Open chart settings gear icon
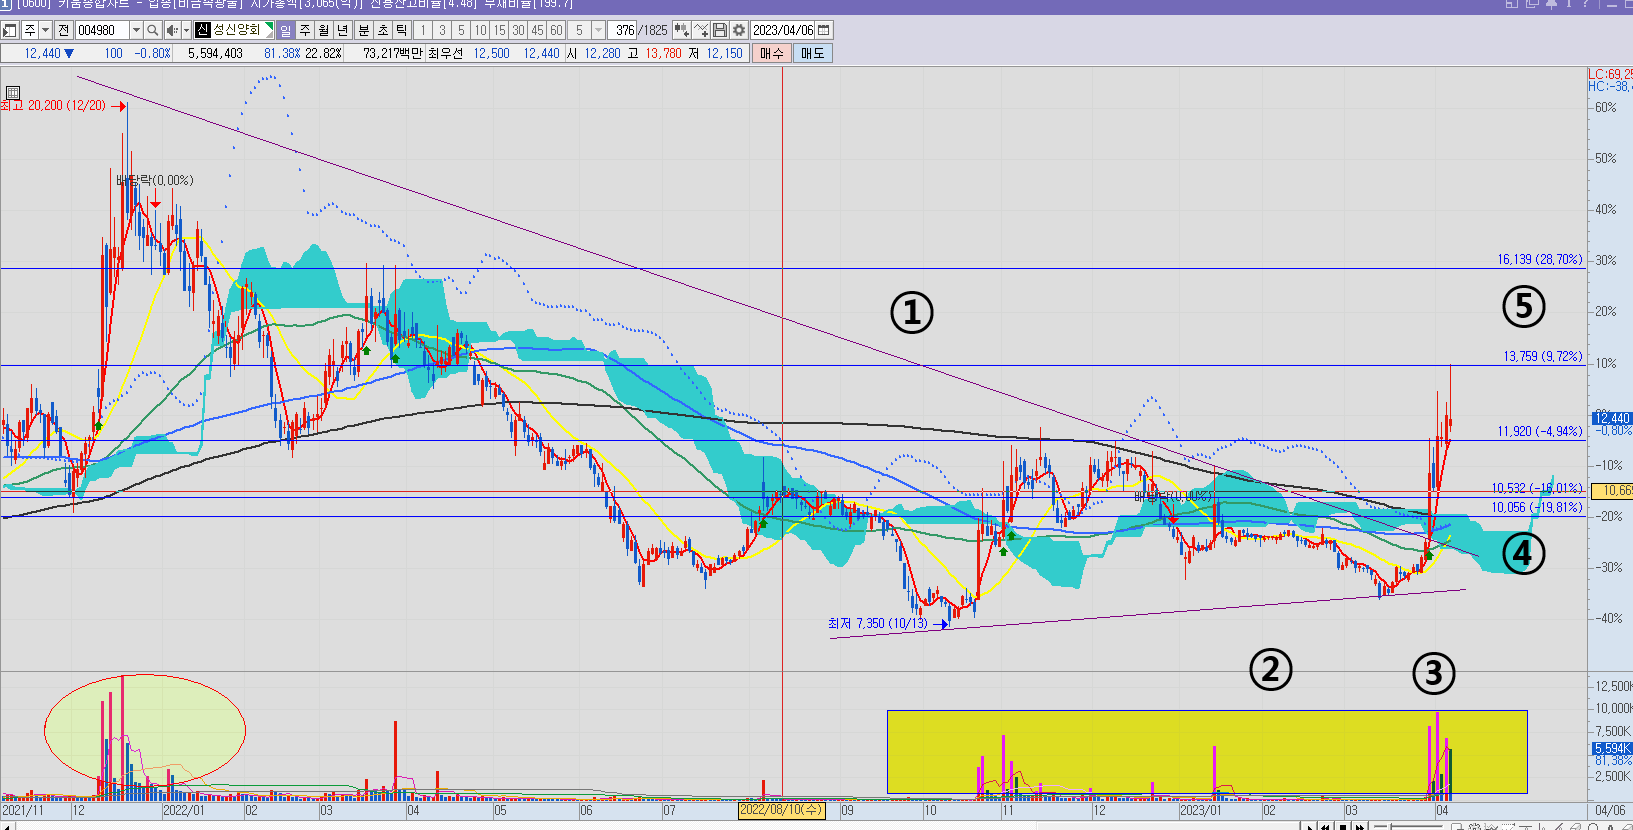 (739, 30)
